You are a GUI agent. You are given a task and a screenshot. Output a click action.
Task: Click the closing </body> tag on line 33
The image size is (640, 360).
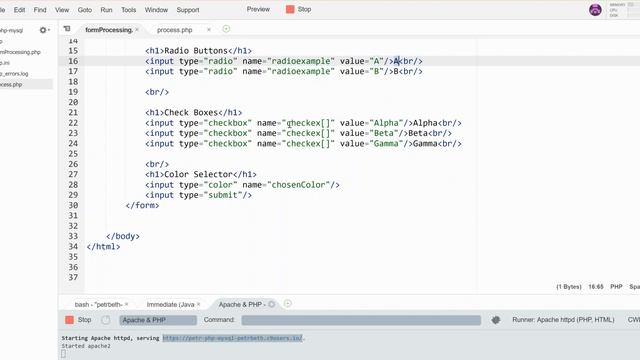[123, 236]
